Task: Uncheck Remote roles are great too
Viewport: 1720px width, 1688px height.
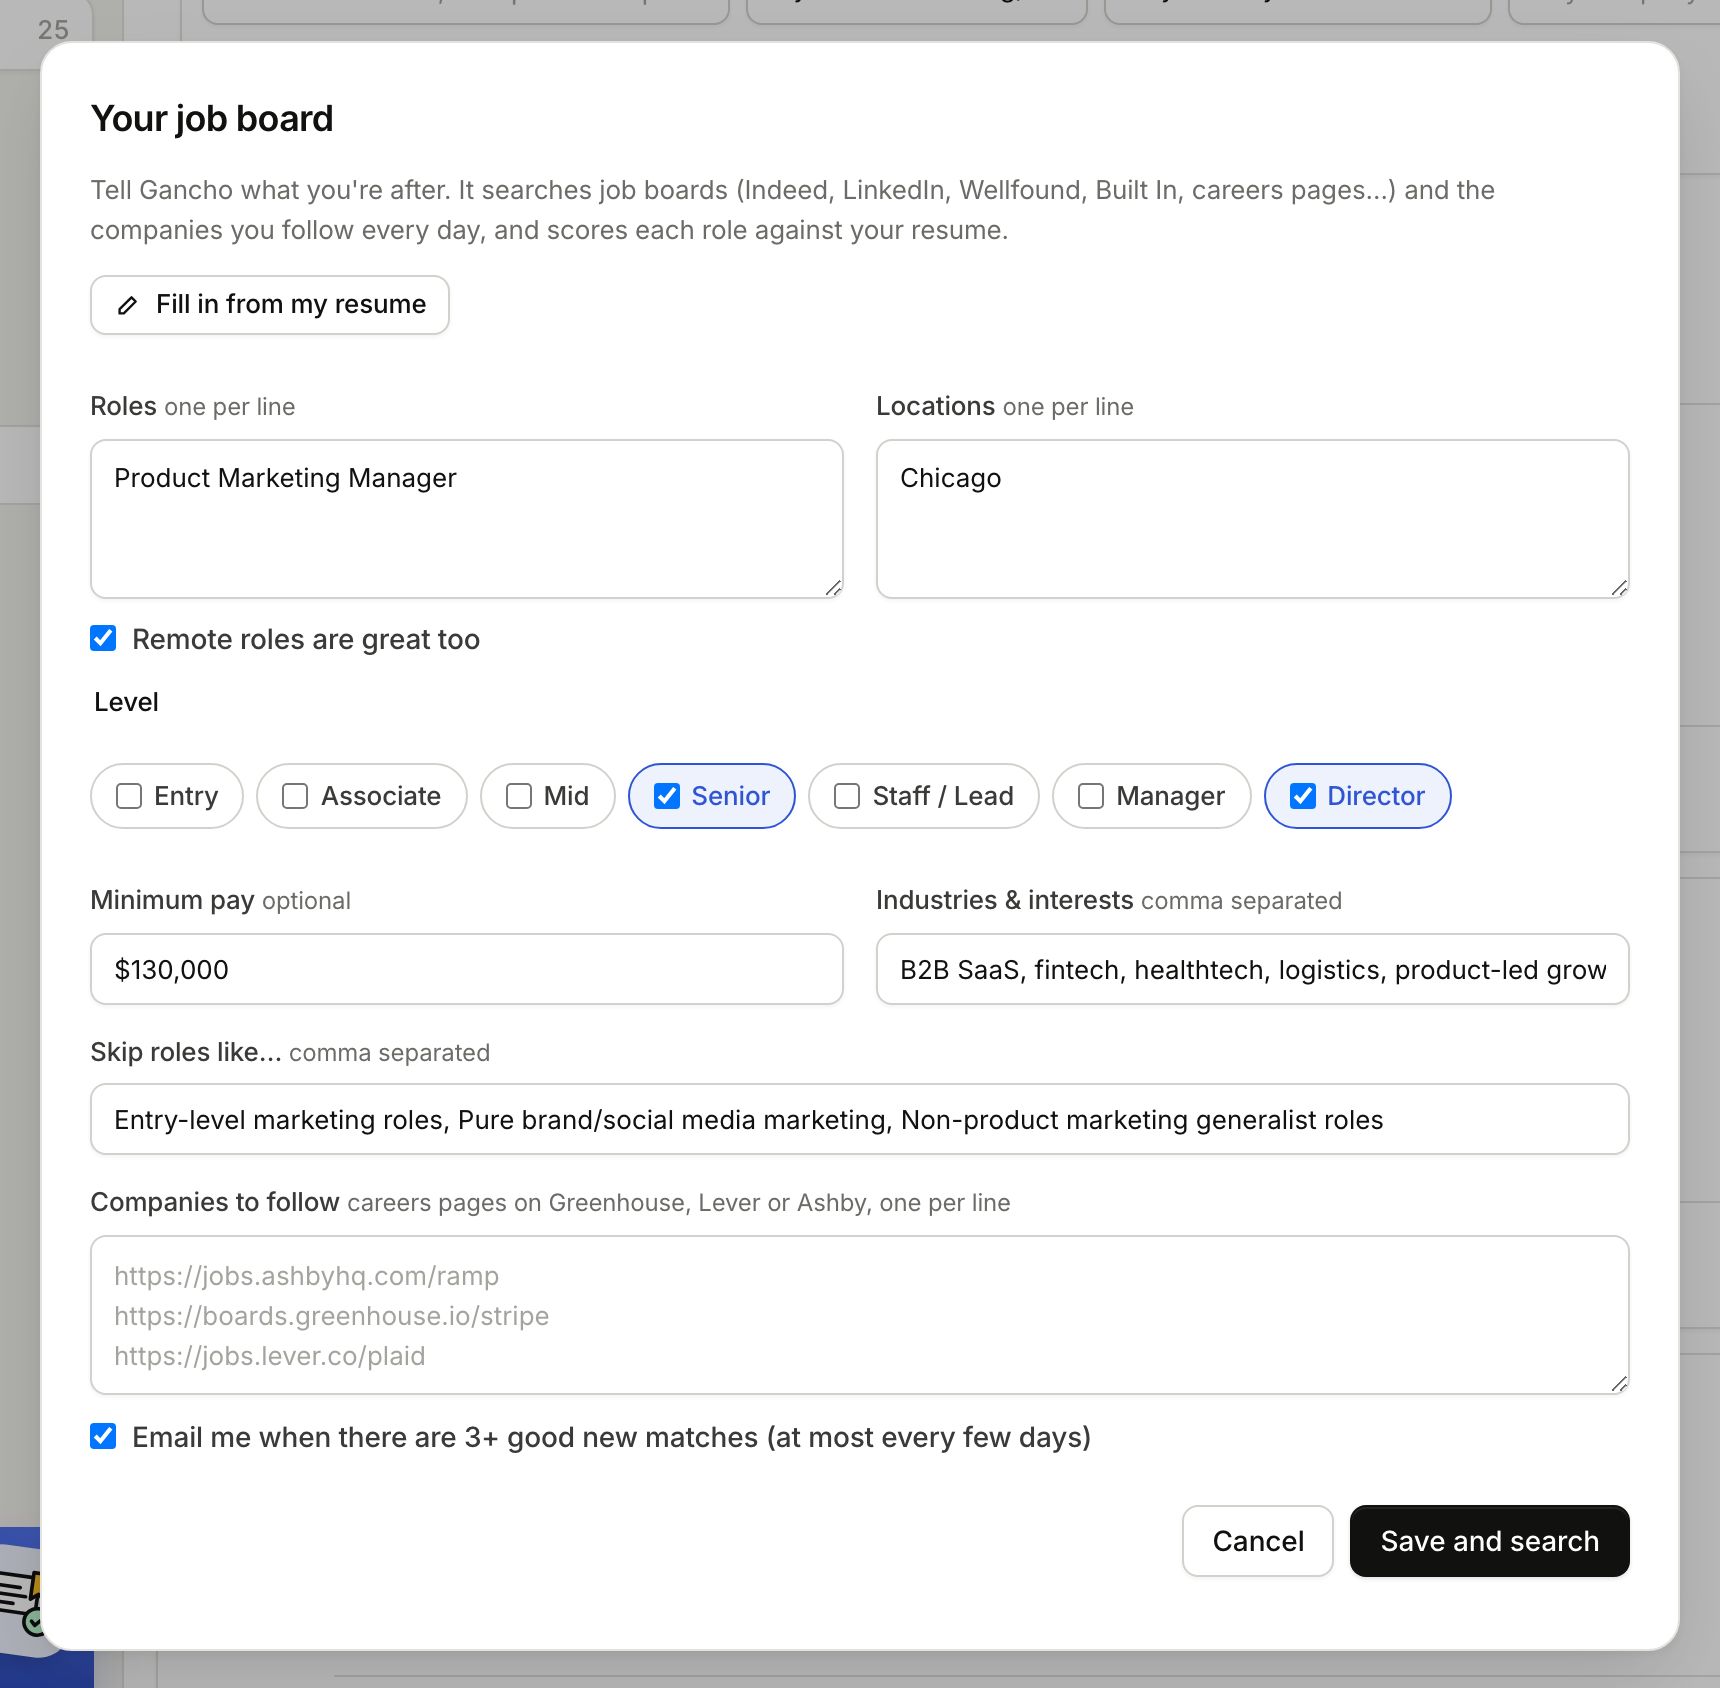Action: tap(103, 638)
